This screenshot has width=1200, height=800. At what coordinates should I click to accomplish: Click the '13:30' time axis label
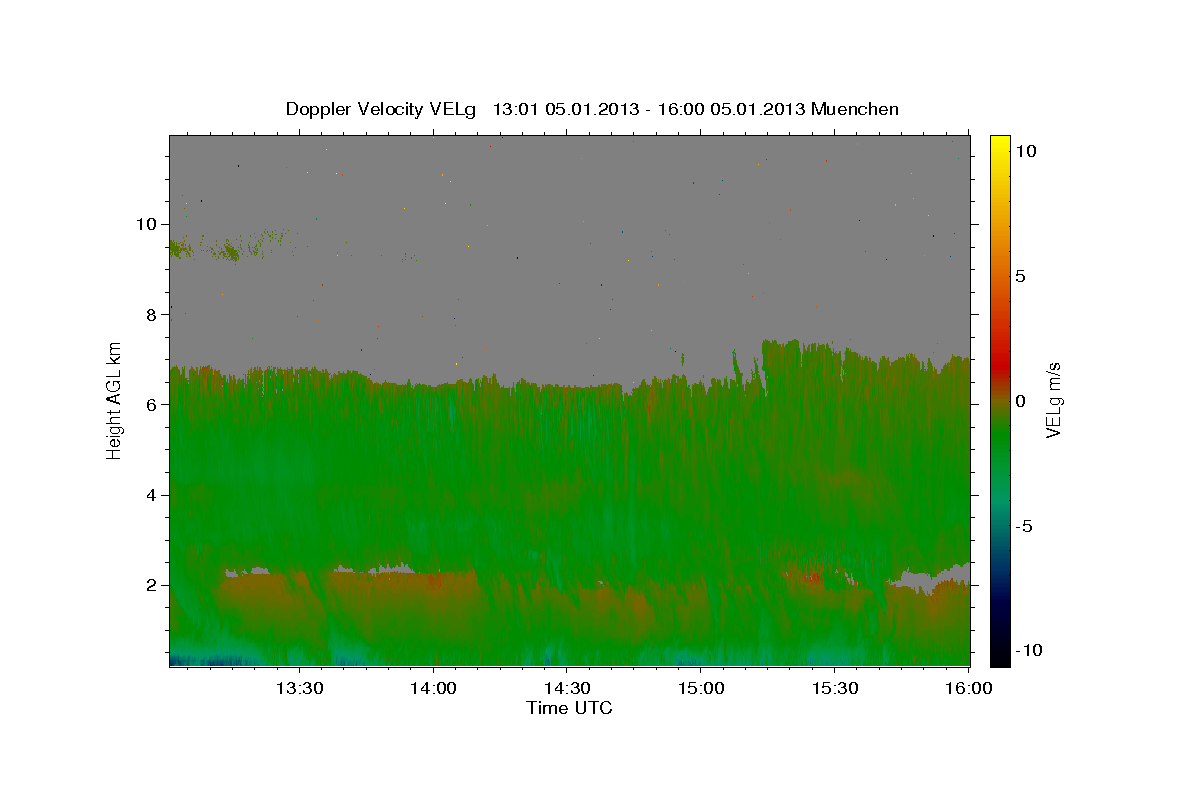[301, 689]
